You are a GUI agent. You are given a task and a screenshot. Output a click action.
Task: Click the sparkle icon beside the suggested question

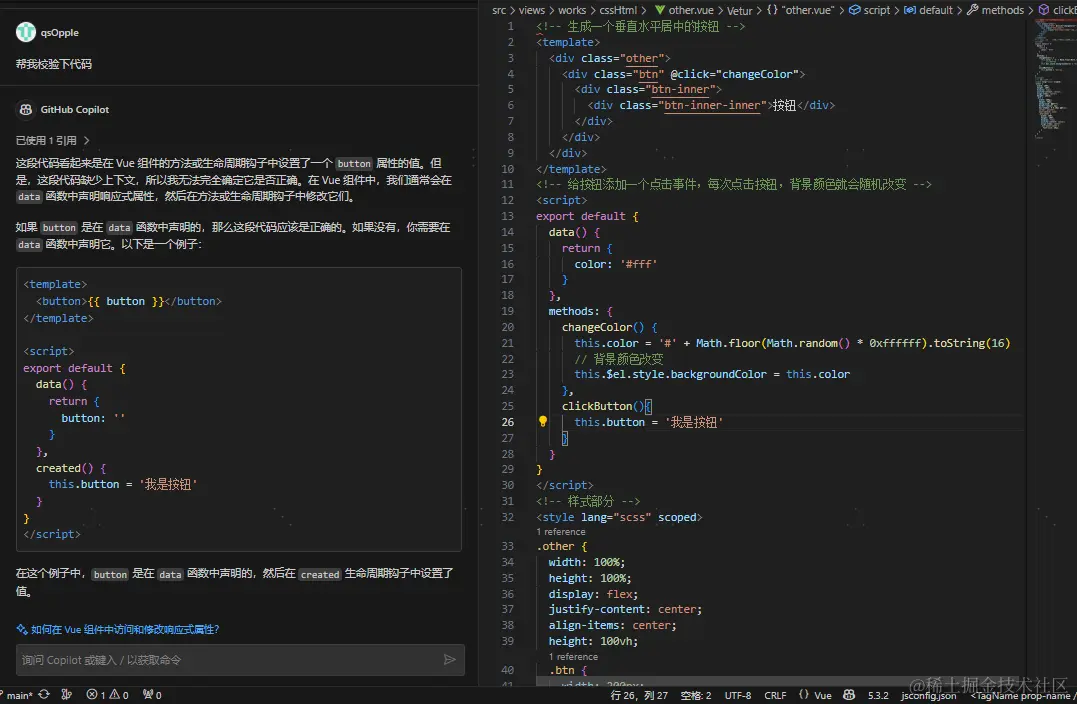click(22, 629)
